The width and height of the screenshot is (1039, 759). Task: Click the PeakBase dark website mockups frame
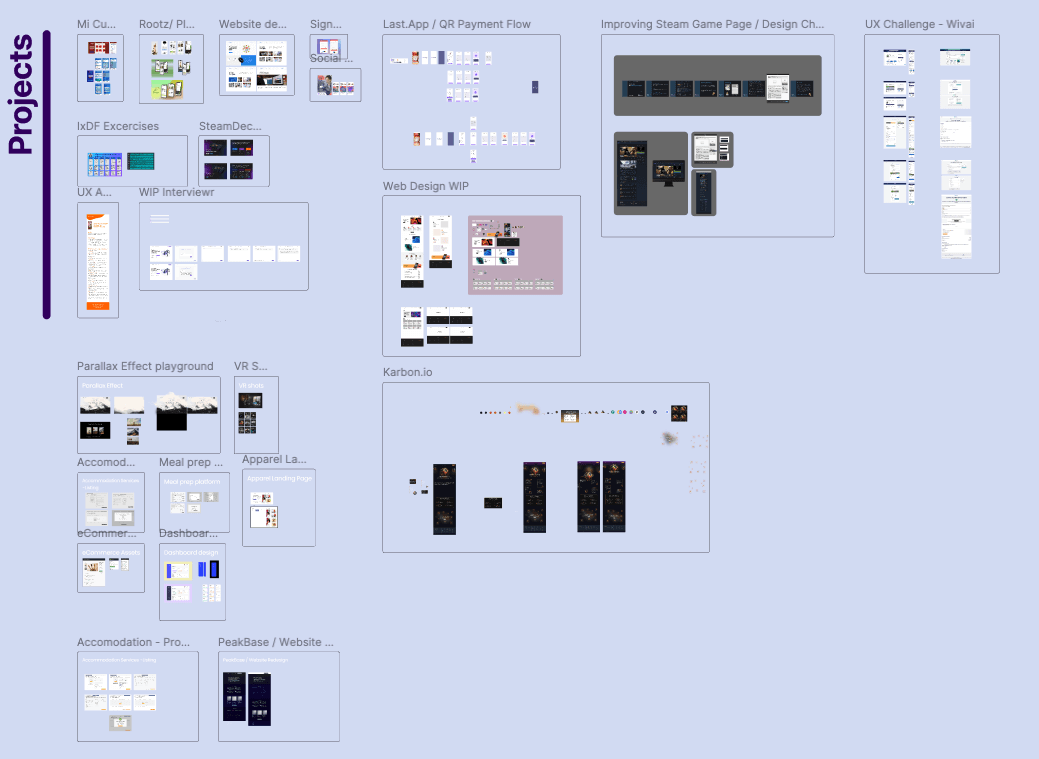(x=279, y=697)
